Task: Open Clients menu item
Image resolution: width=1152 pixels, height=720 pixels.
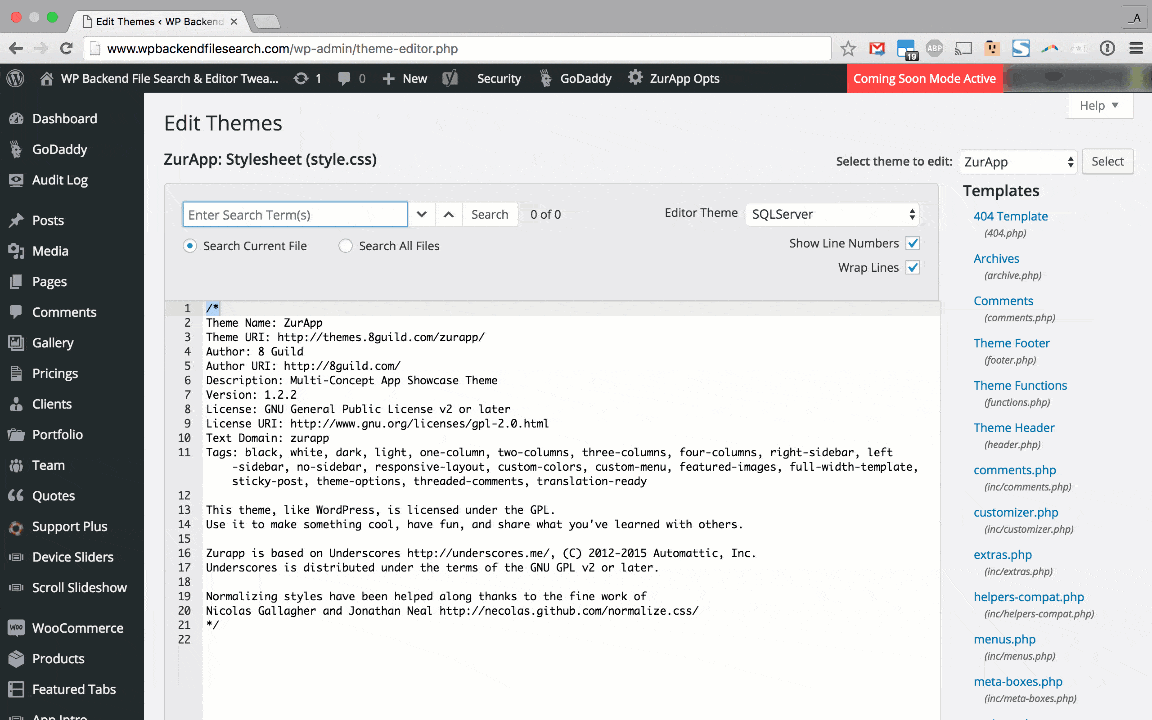Action: click(x=51, y=404)
